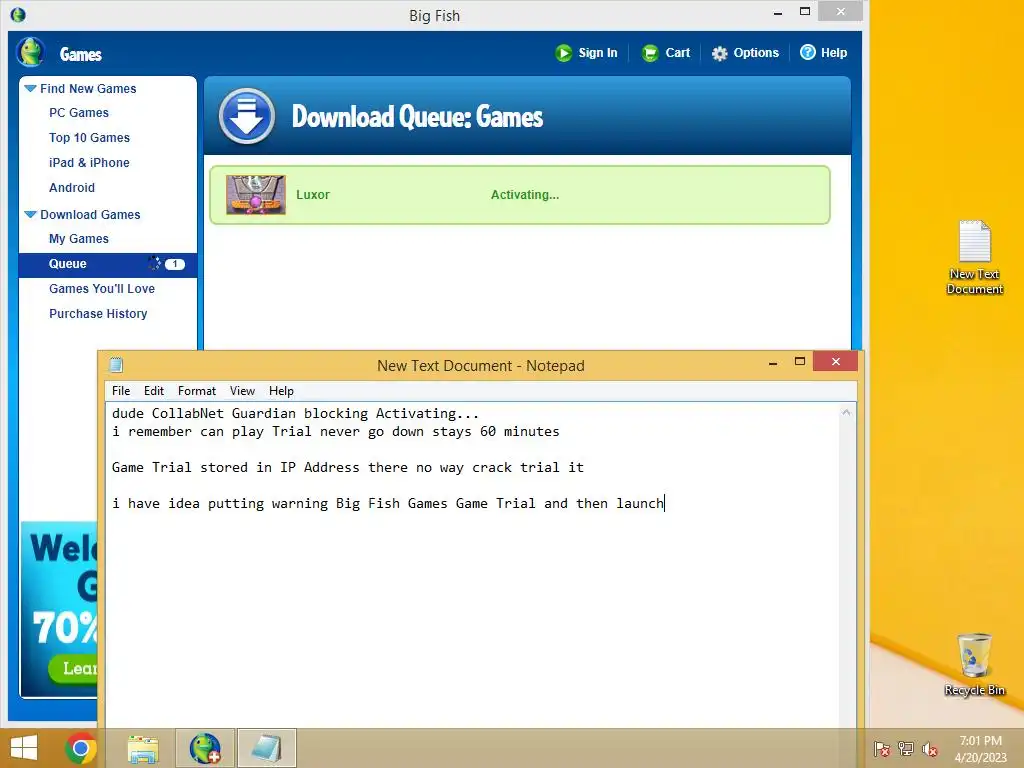Image resolution: width=1024 pixels, height=768 pixels.
Task: Click the network tray icon
Action: (x=906, y=748)
